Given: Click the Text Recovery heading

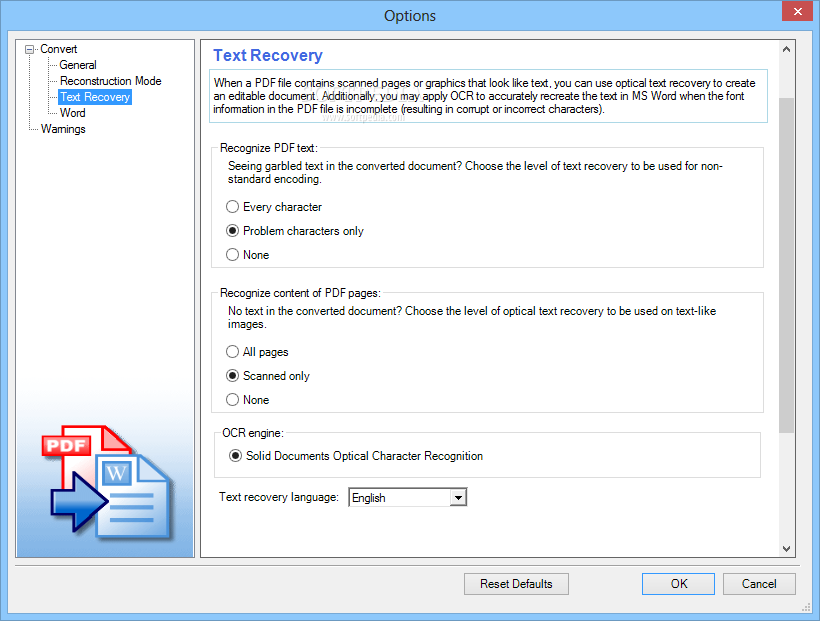Looking at the screenshot, I should tap(268, 55).
